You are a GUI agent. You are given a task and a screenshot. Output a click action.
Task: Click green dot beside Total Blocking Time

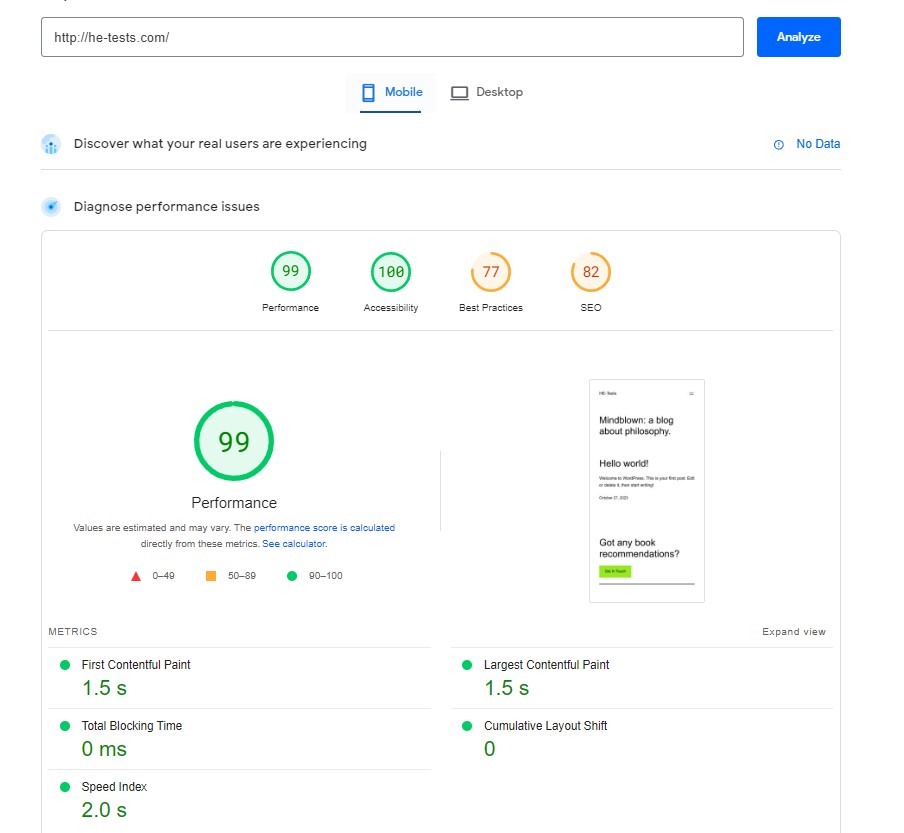pyautogui.click(x=65, y=726)
